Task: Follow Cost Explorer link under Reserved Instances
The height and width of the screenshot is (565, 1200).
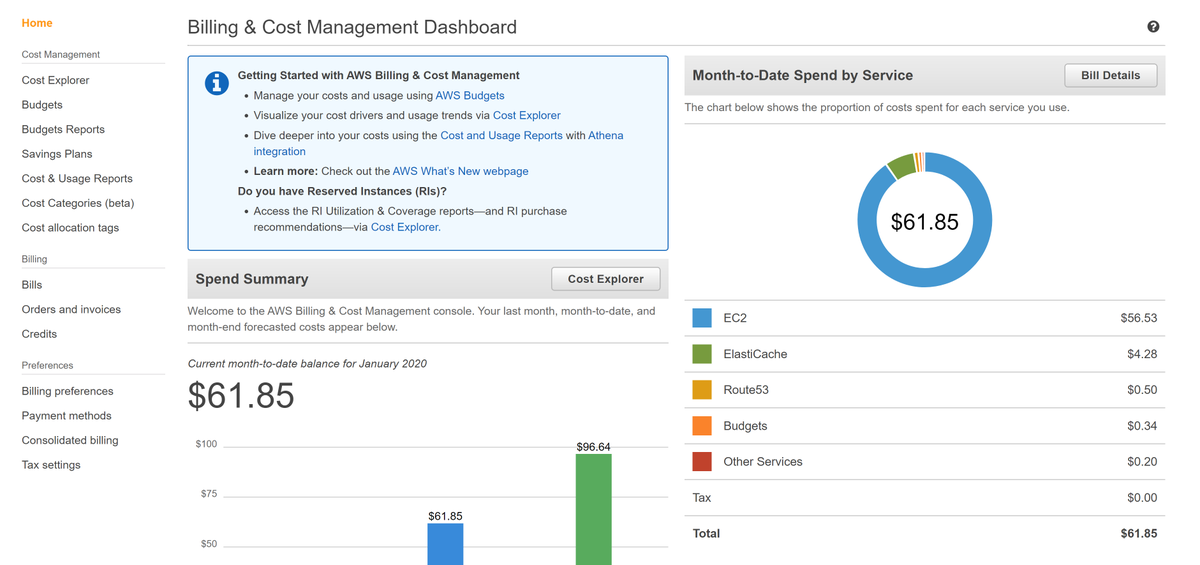Action: 406,227
